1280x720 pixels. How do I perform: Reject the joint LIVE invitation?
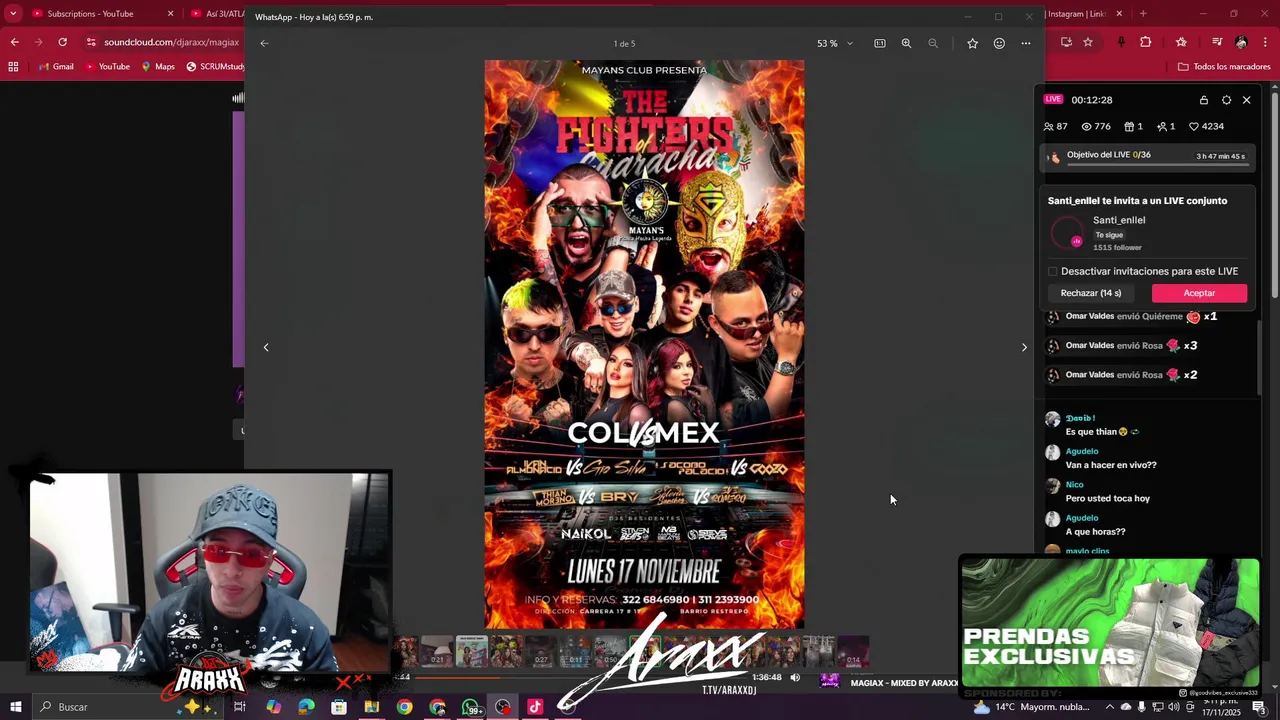1091,293
